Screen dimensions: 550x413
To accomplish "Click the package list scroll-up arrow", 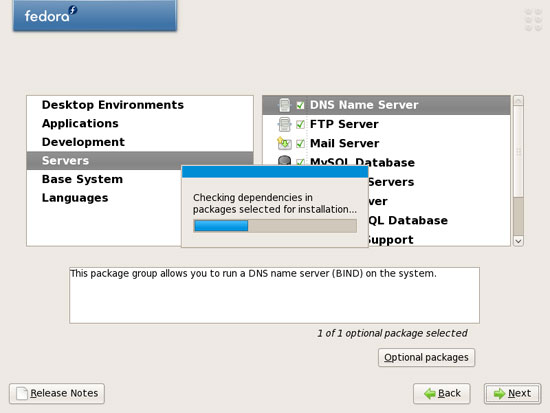I will [x=518, y=101].
